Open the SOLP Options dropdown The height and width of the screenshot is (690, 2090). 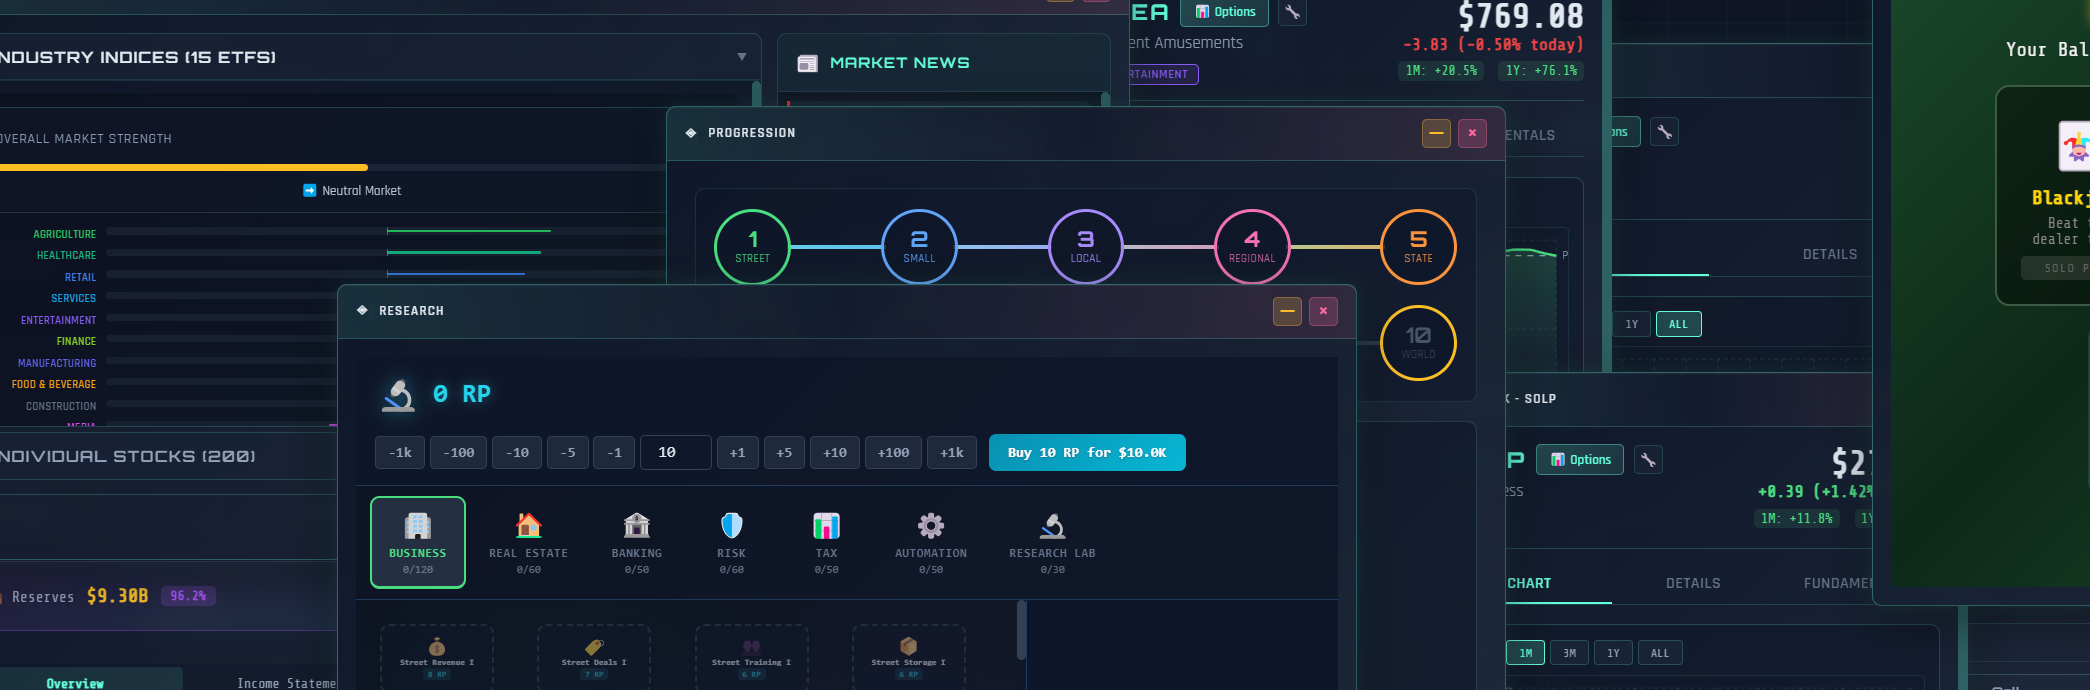click(x=1580, y=460)
